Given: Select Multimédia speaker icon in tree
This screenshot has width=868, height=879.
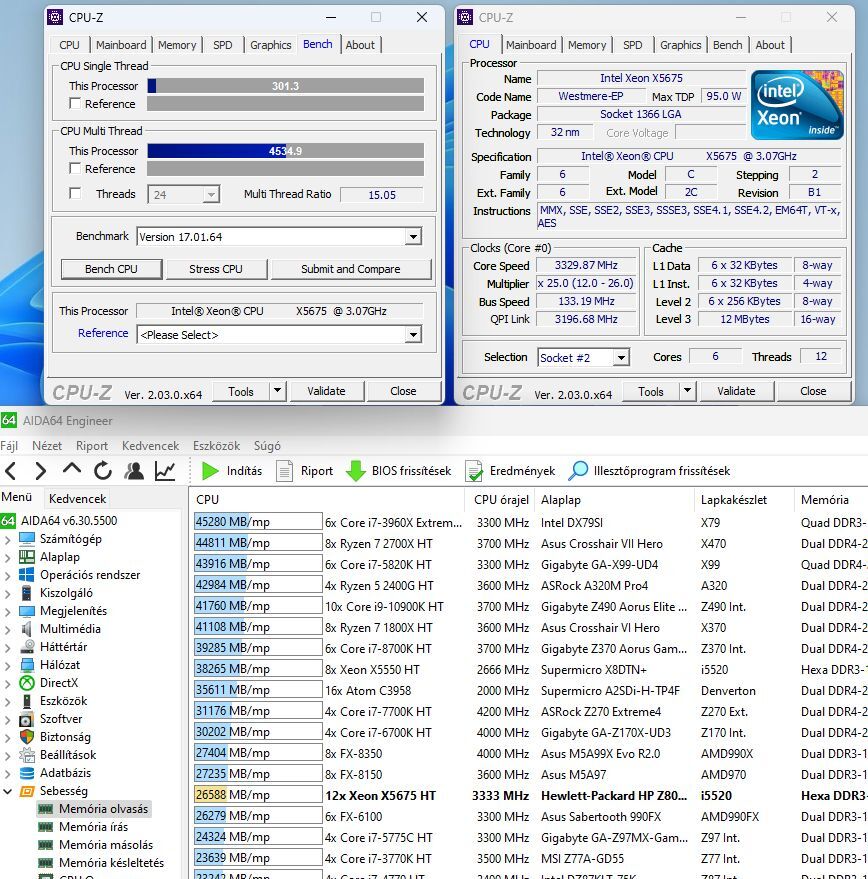Looking at the screenshot, I should (x=27, y=628).
